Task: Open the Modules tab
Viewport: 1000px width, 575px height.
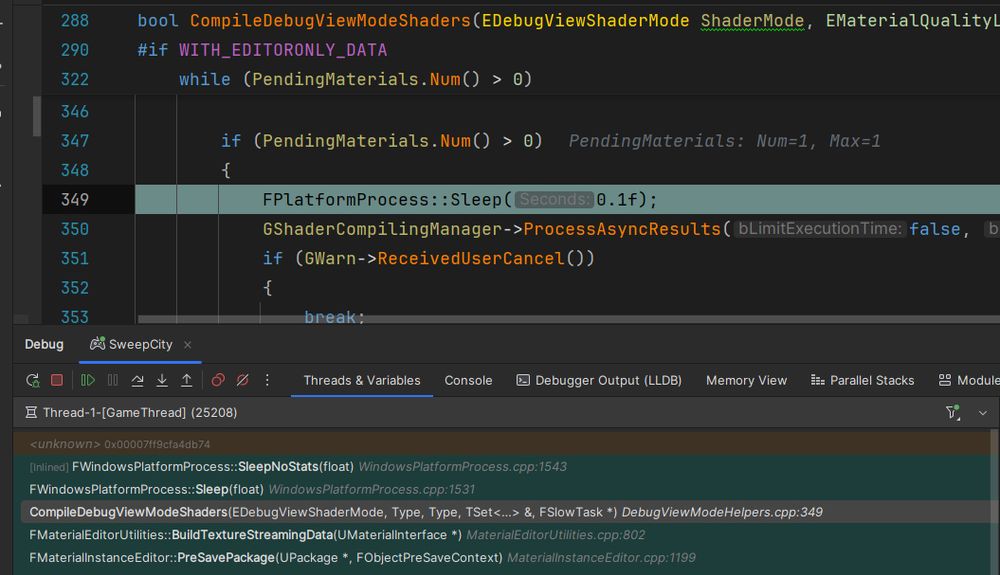Action: point(969,381)
